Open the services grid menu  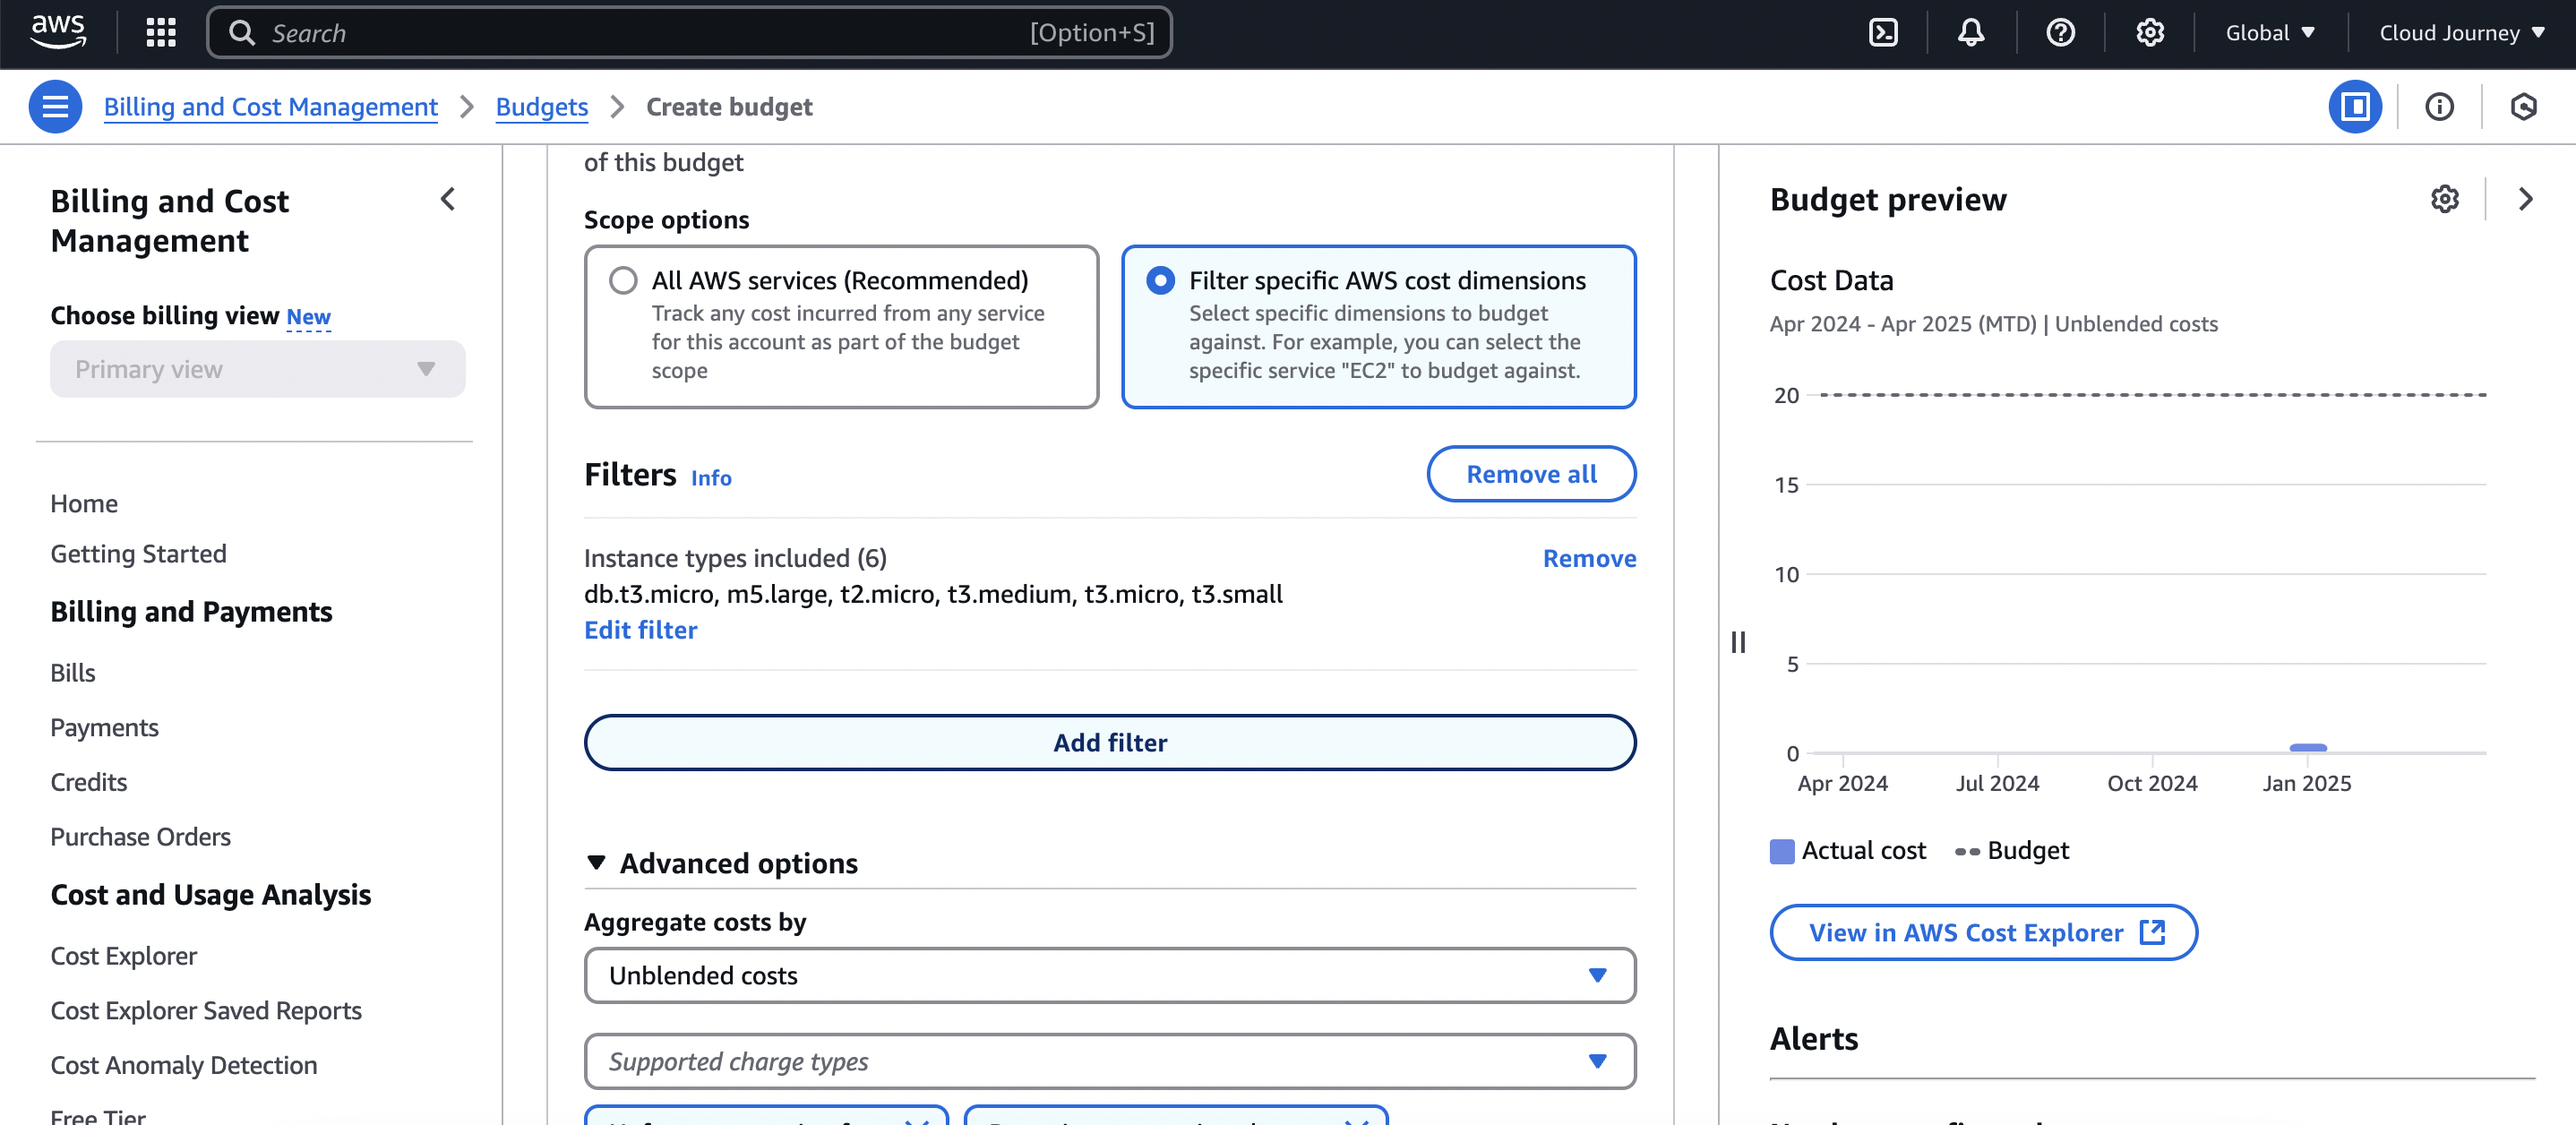(161, 33)
